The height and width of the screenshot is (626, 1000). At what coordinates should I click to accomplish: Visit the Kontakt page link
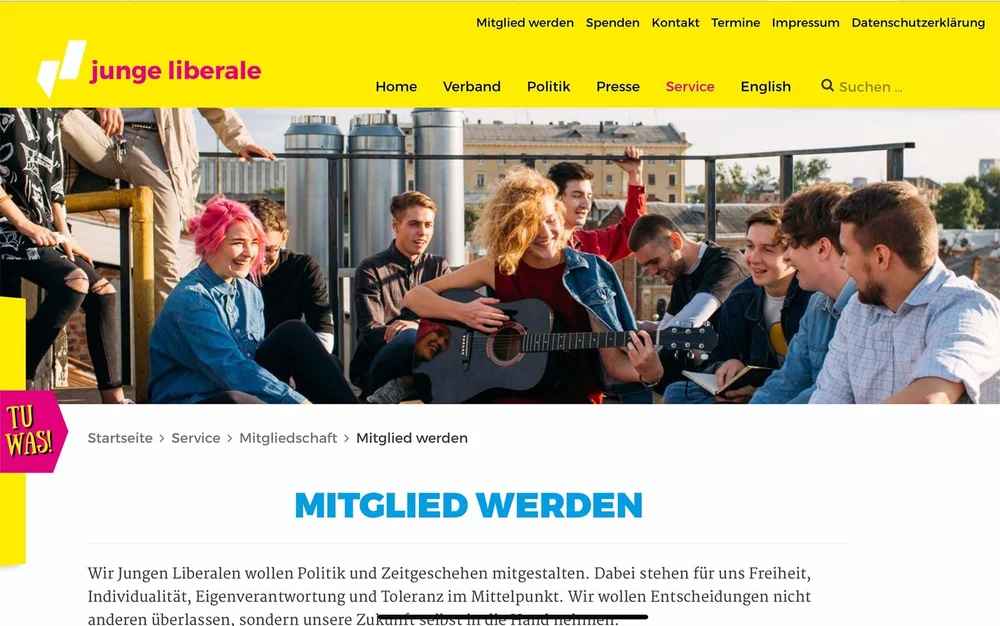tap(675, 23)
